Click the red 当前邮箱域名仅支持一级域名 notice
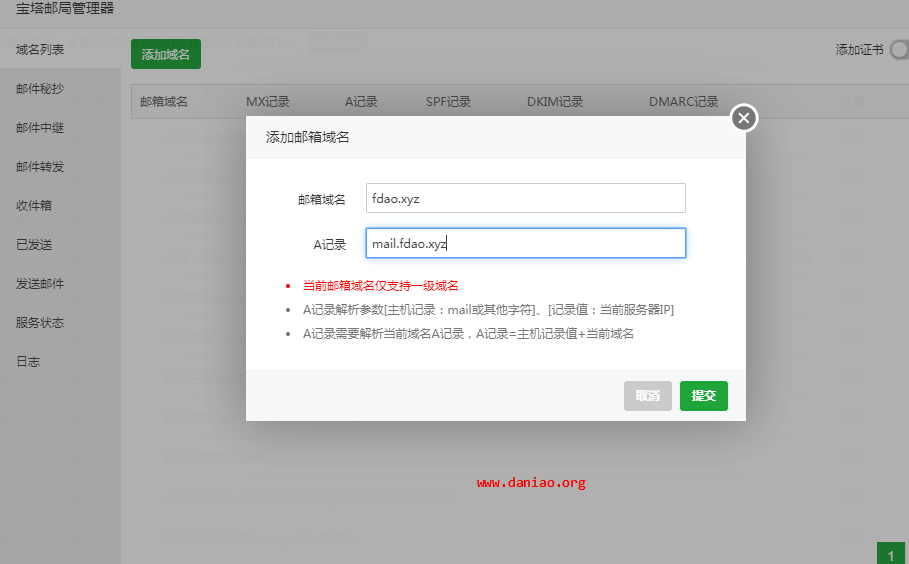 380,285
